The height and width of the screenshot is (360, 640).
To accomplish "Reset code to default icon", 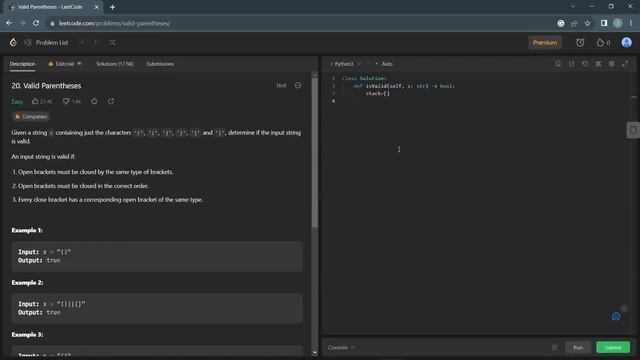I will pyautogui.click(x=585, y=64).
